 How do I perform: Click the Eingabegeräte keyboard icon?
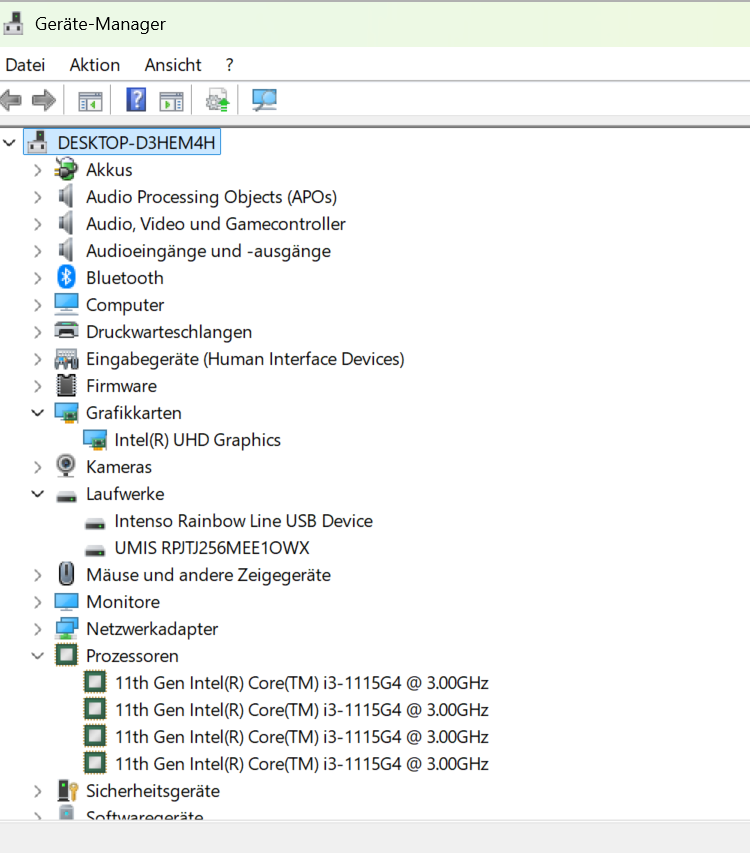coord(66,358)
